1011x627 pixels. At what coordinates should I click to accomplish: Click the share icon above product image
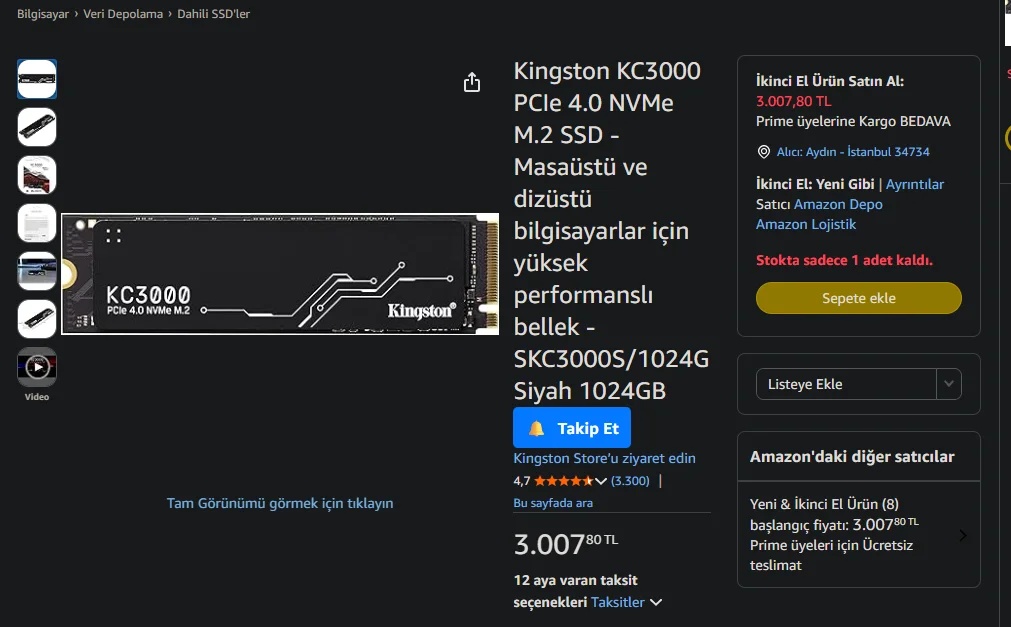[473, 83]
